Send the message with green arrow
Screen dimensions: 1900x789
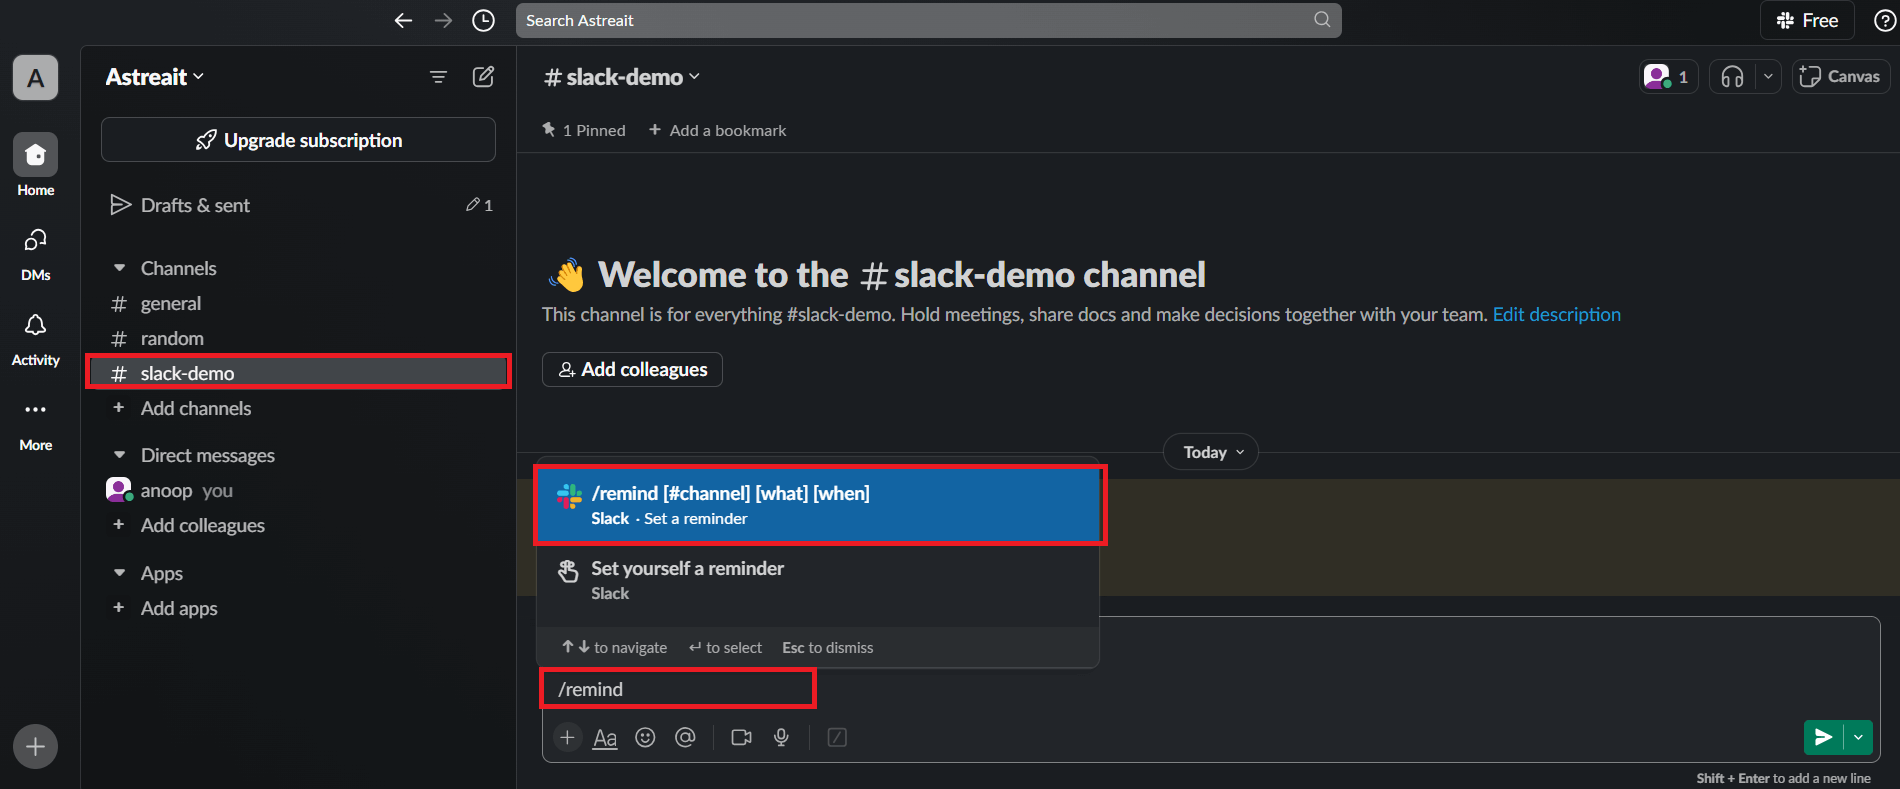point(1823,737)
